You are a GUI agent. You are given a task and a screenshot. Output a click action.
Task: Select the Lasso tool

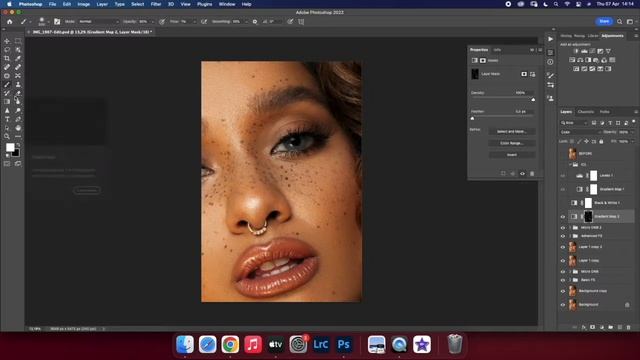(x=7, y=50)
